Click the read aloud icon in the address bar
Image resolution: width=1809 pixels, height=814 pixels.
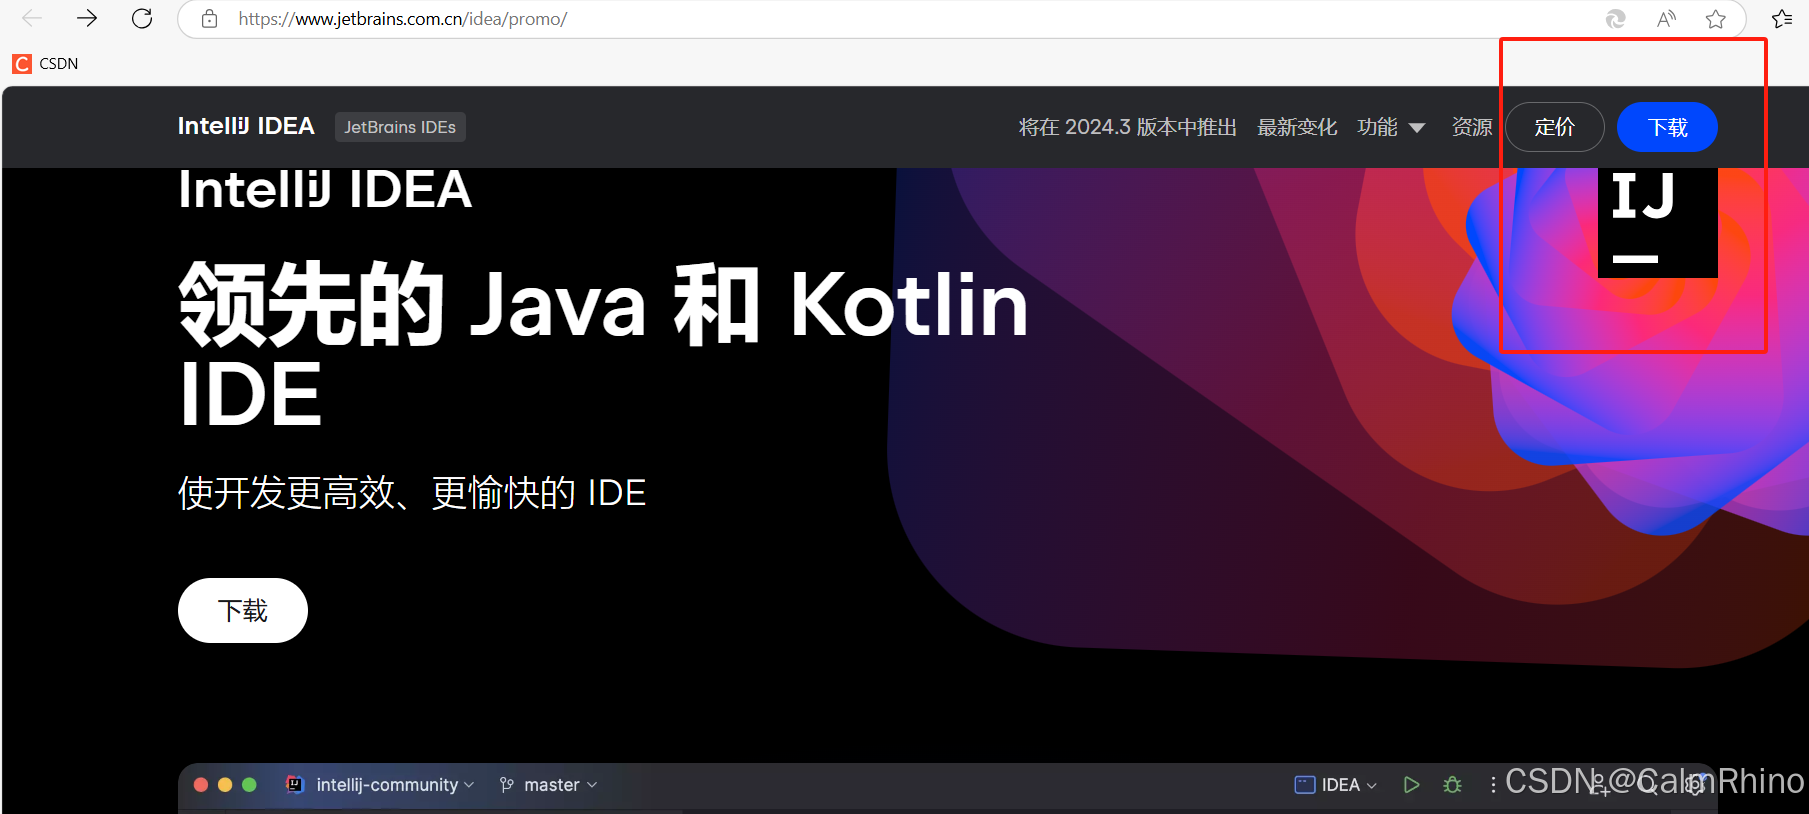point(1666,19)
